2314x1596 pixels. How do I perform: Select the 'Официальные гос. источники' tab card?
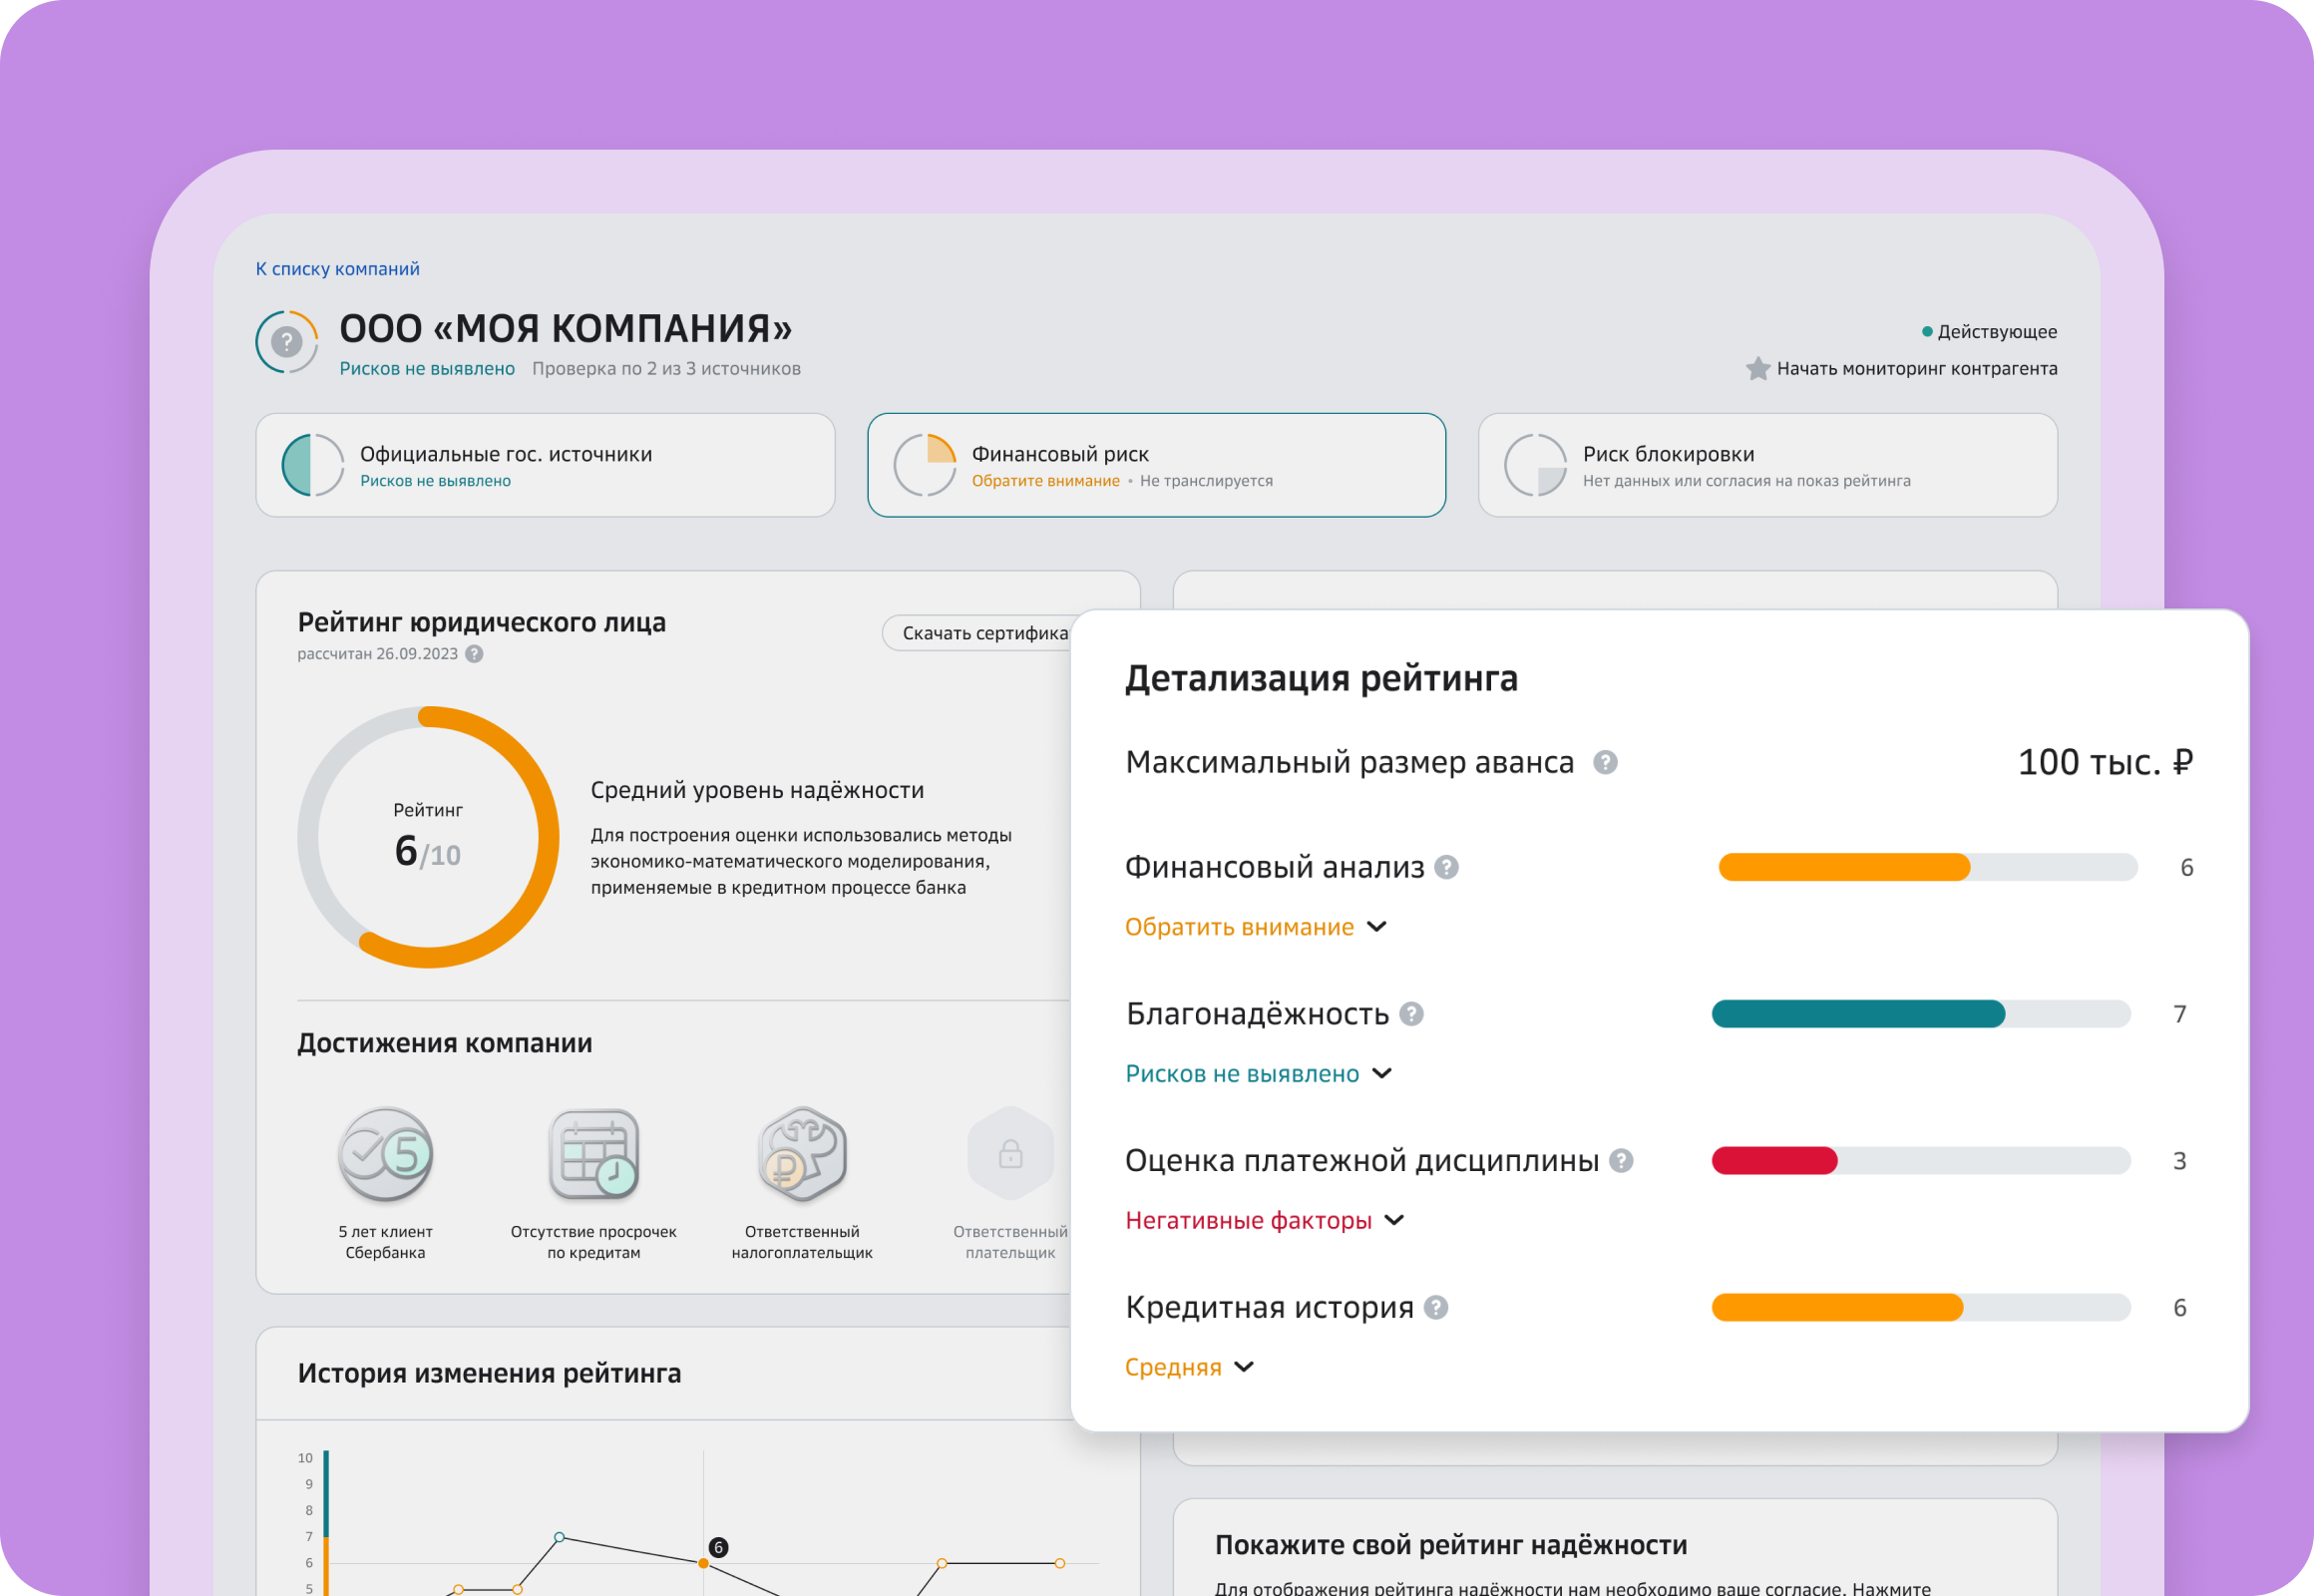[545, 465]
